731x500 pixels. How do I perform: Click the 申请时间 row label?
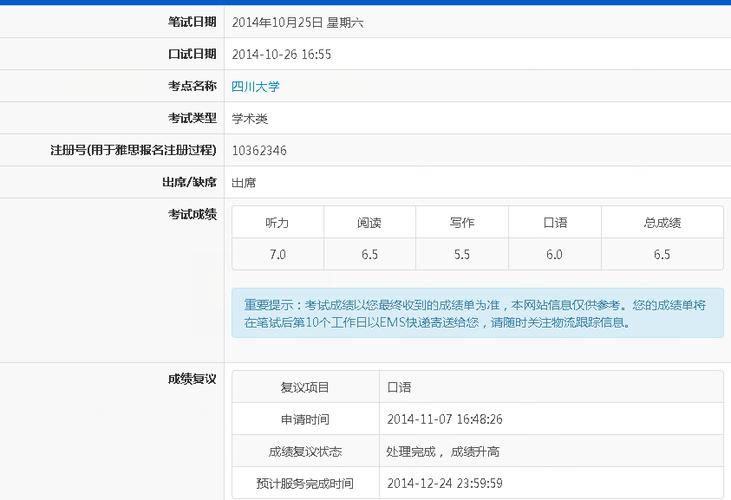[x=305, y=419]
